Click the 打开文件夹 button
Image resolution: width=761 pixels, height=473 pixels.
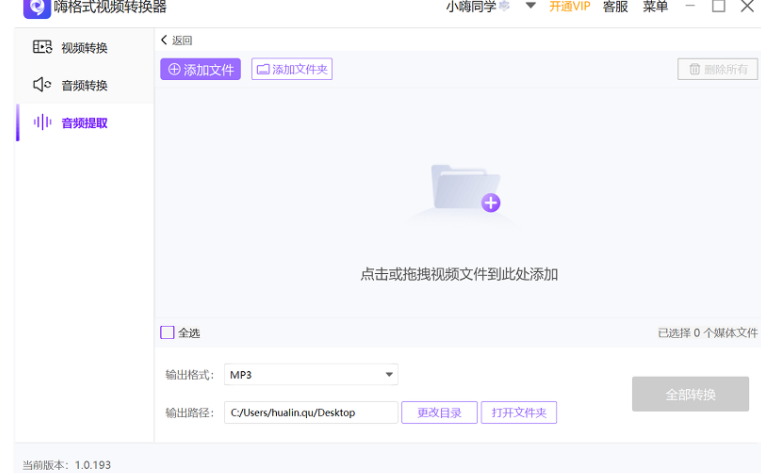[519, 412]
